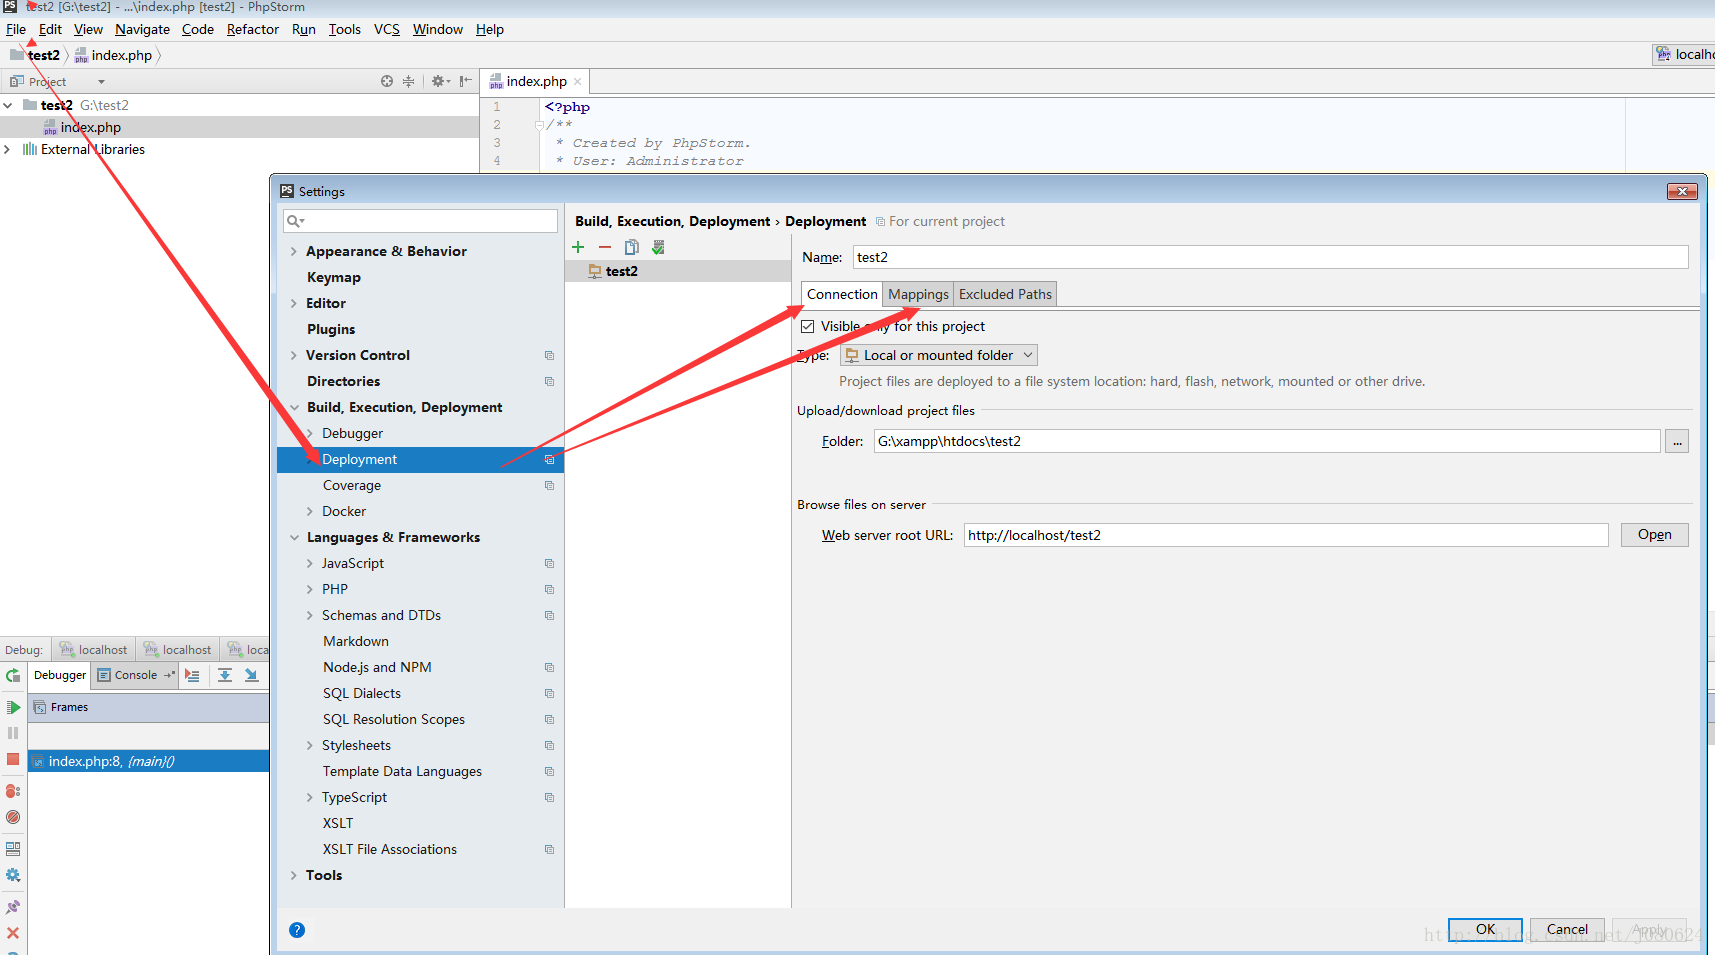Click index.php in navigation breadcrumb
Image resolution: width=1715 pixels, height=955 pixels.
pyautogui.click(x=113, y=55)
